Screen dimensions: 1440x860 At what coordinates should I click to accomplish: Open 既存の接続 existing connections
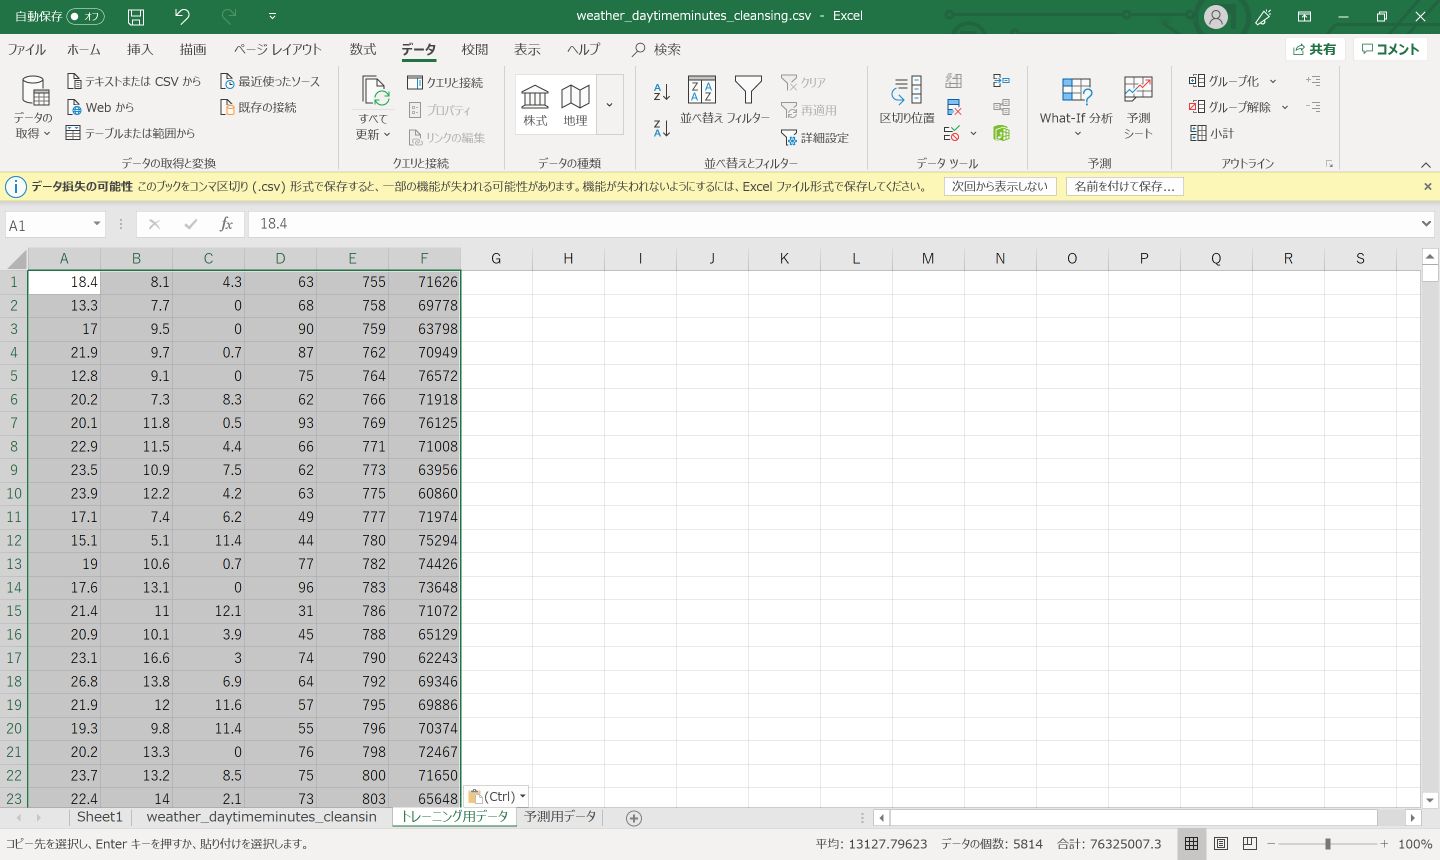click(x=258, y=107)
